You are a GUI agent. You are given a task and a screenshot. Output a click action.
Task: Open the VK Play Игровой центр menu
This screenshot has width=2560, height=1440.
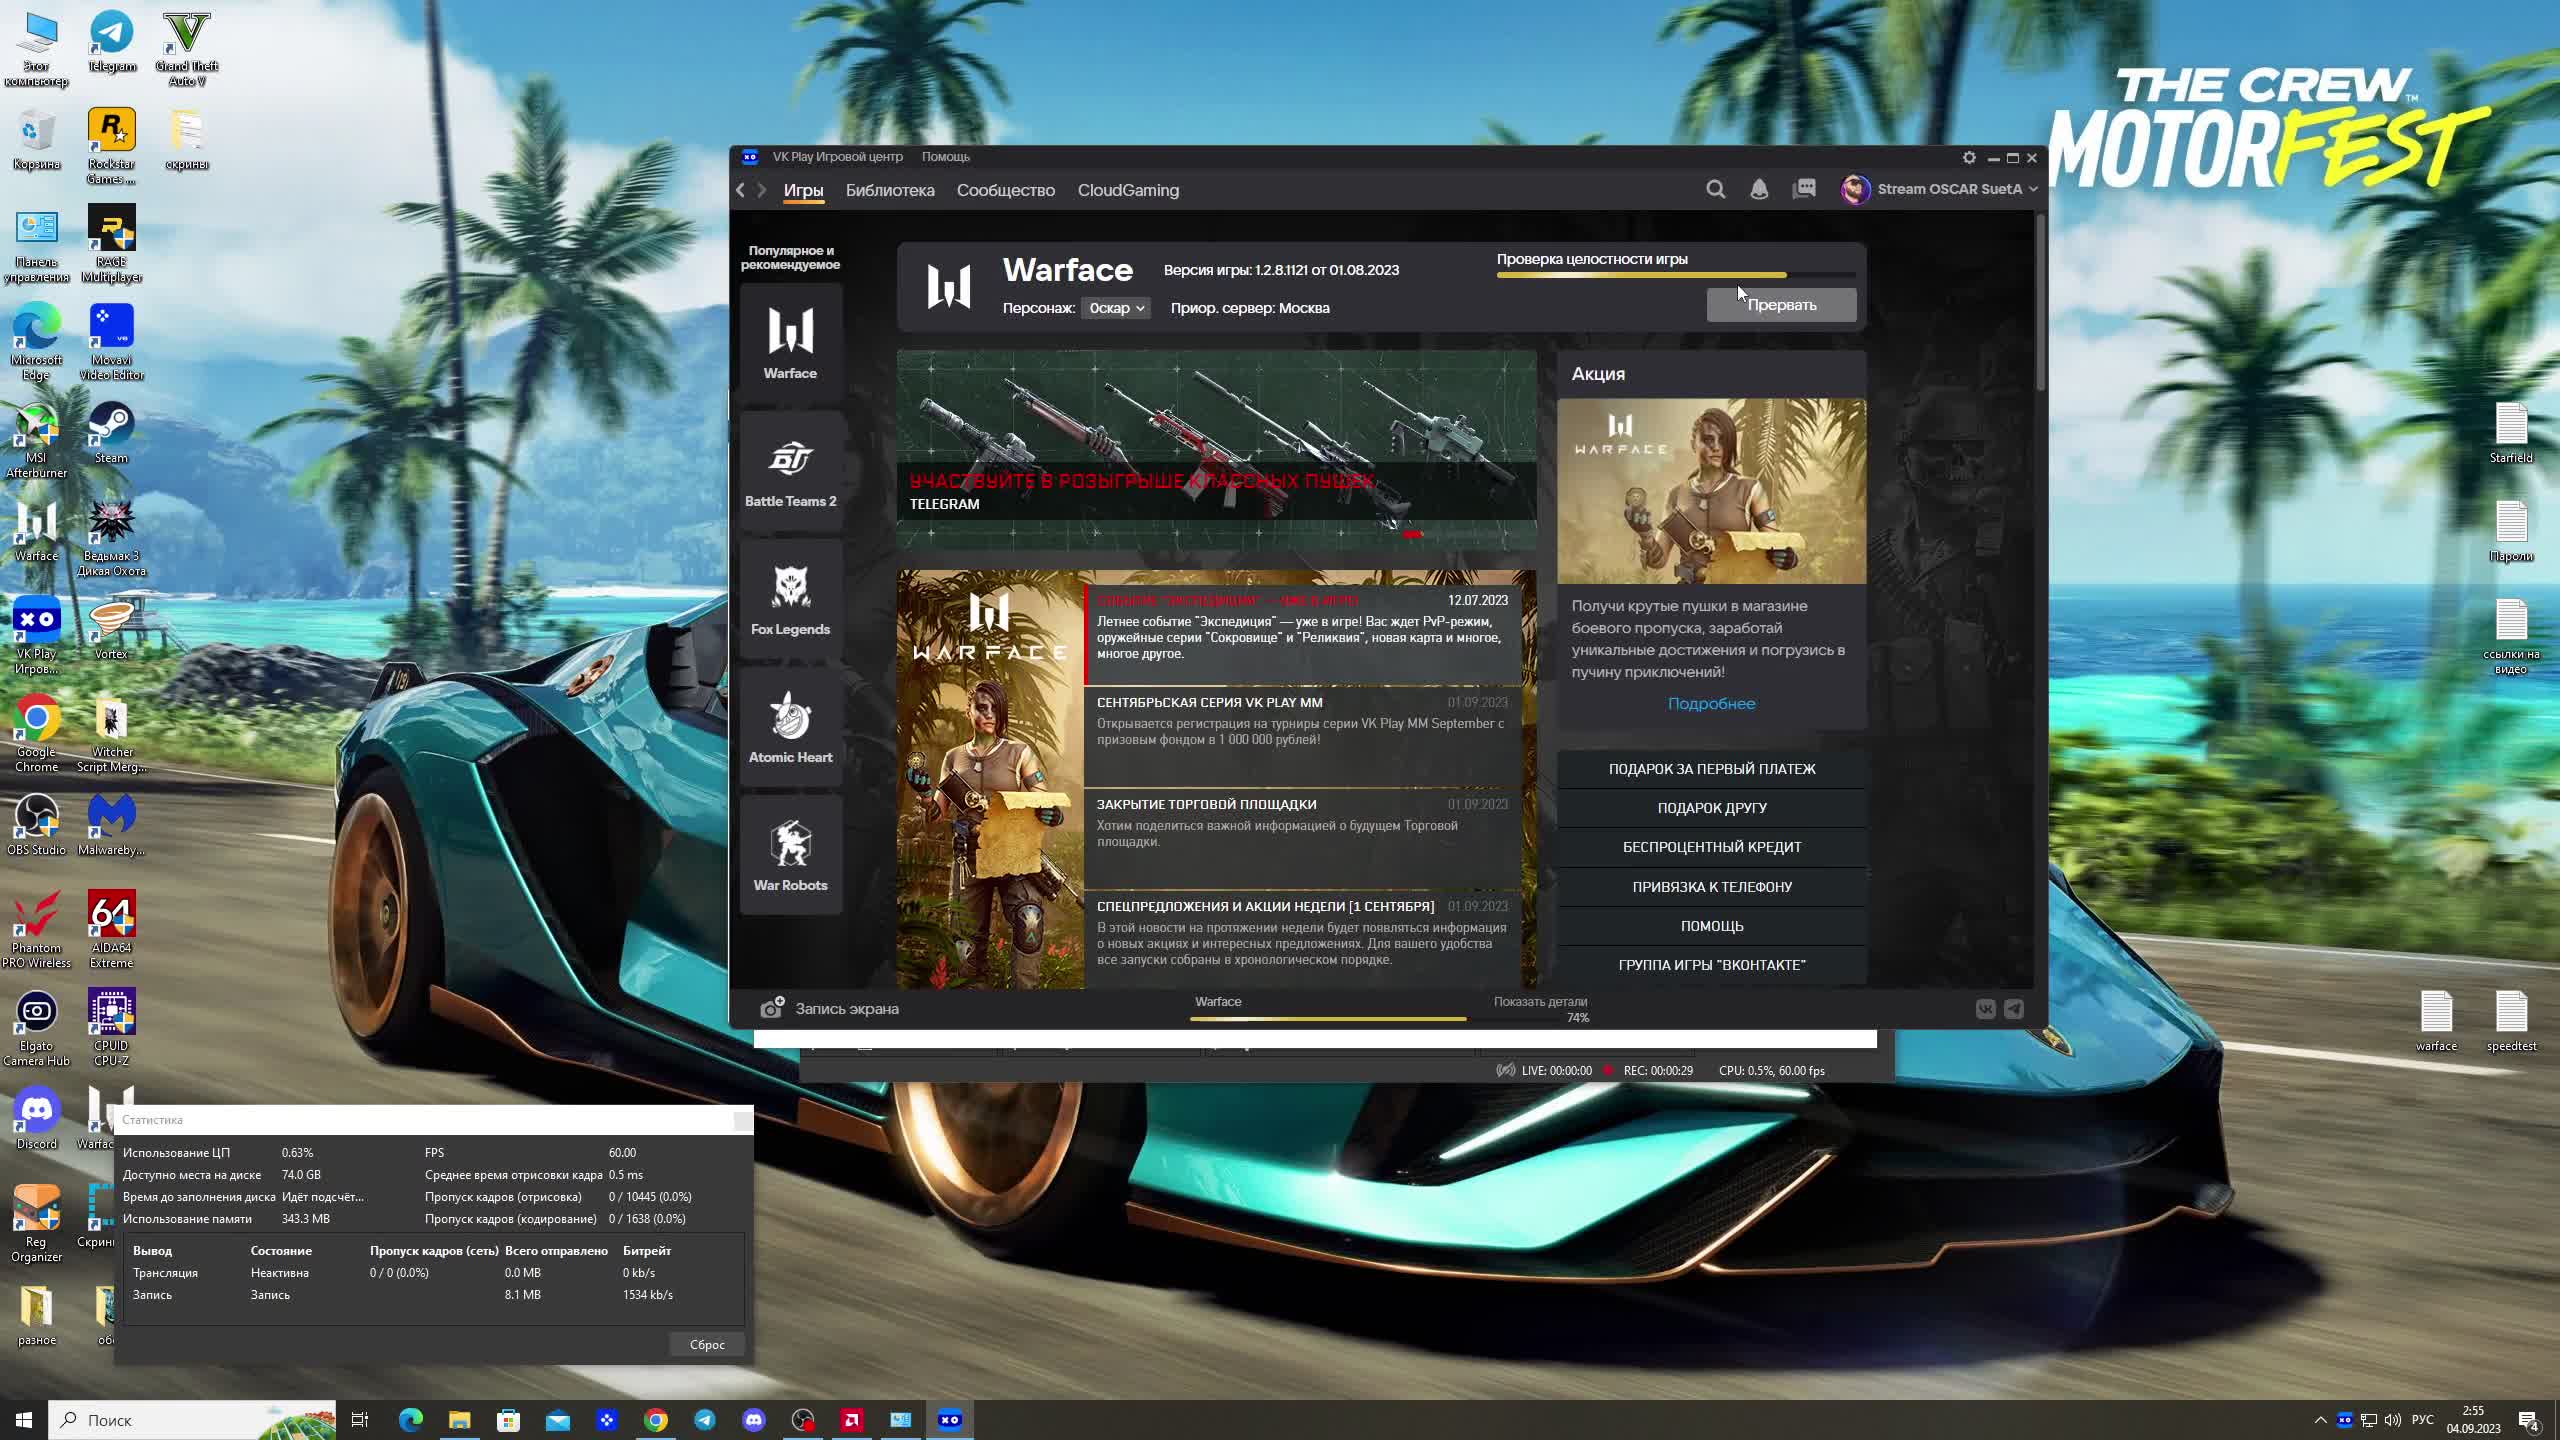click(x=837, y=157)
